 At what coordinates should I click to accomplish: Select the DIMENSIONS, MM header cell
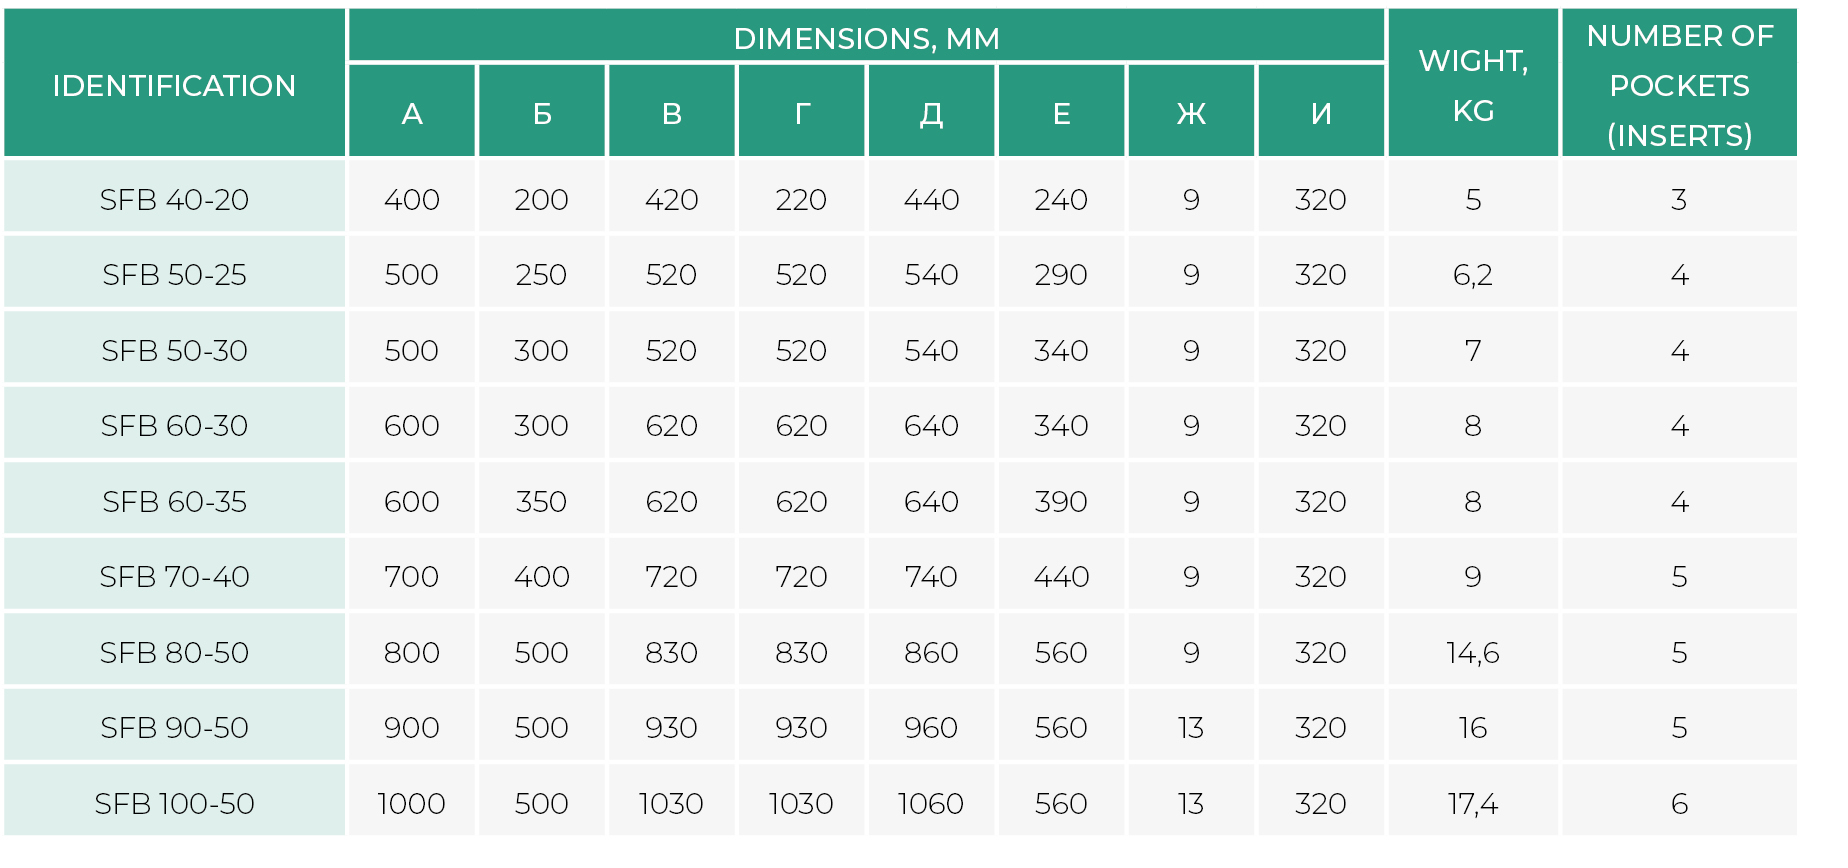point(866,38)
